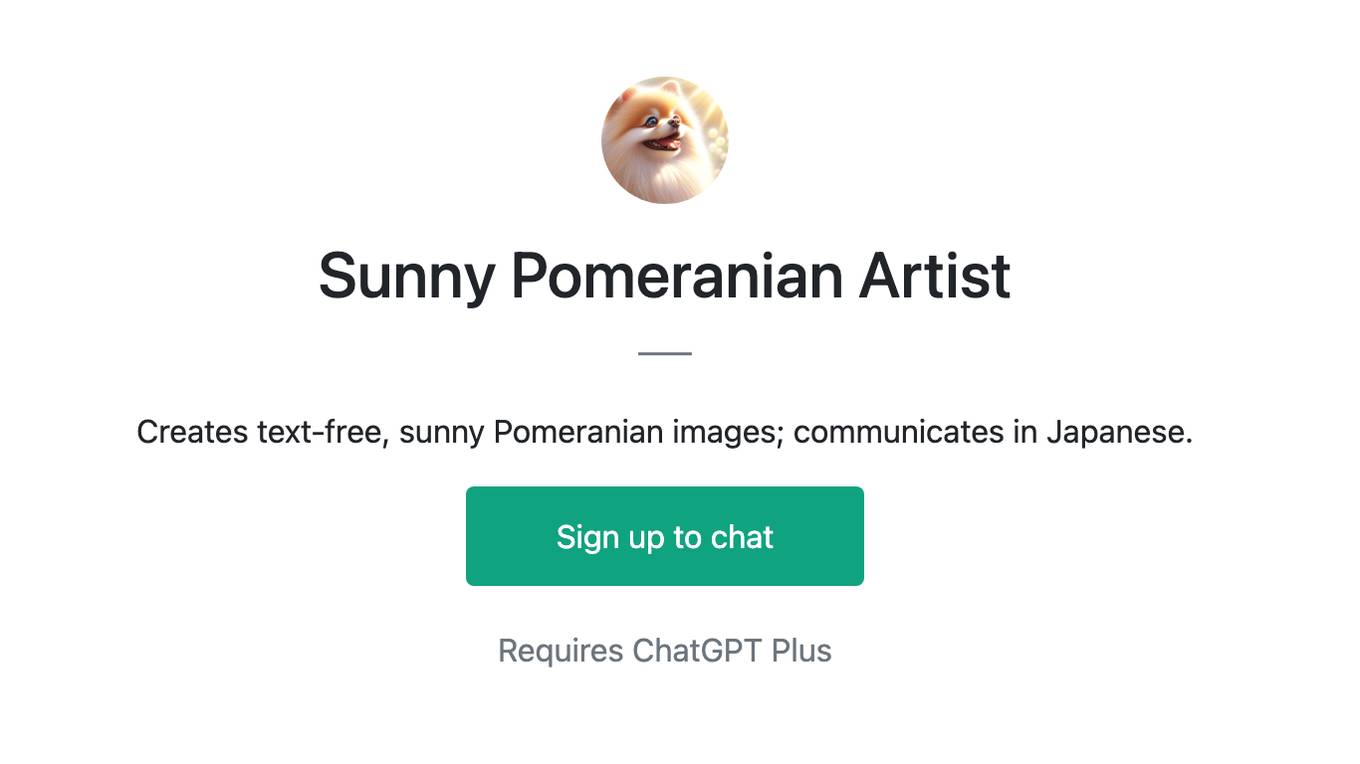Select the Sunny Pomeranian Artist title
1360x764 pixels.
pos(665,276)
